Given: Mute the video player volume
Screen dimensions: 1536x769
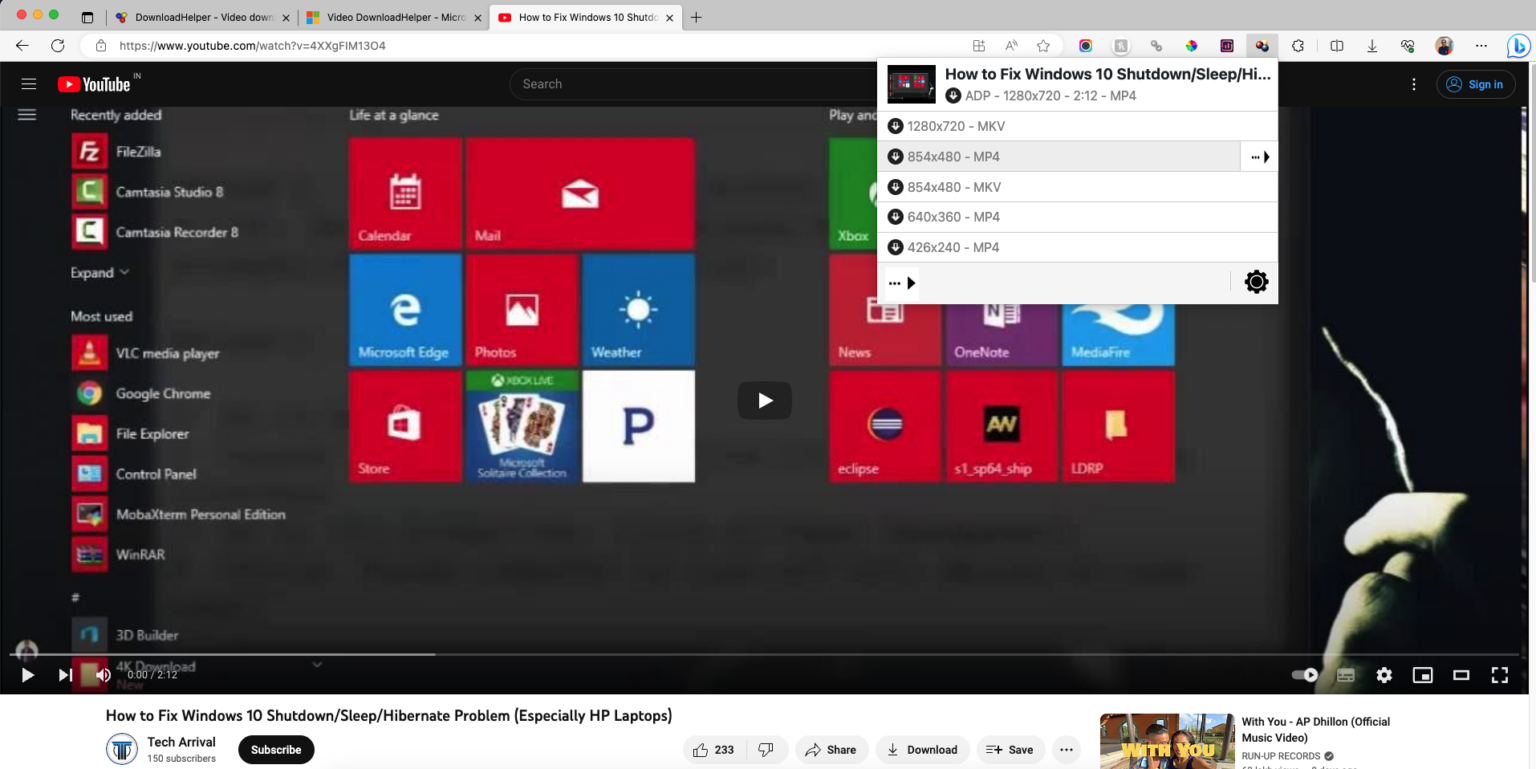Looking at the screenshot, I should click(x=102, y=675).
